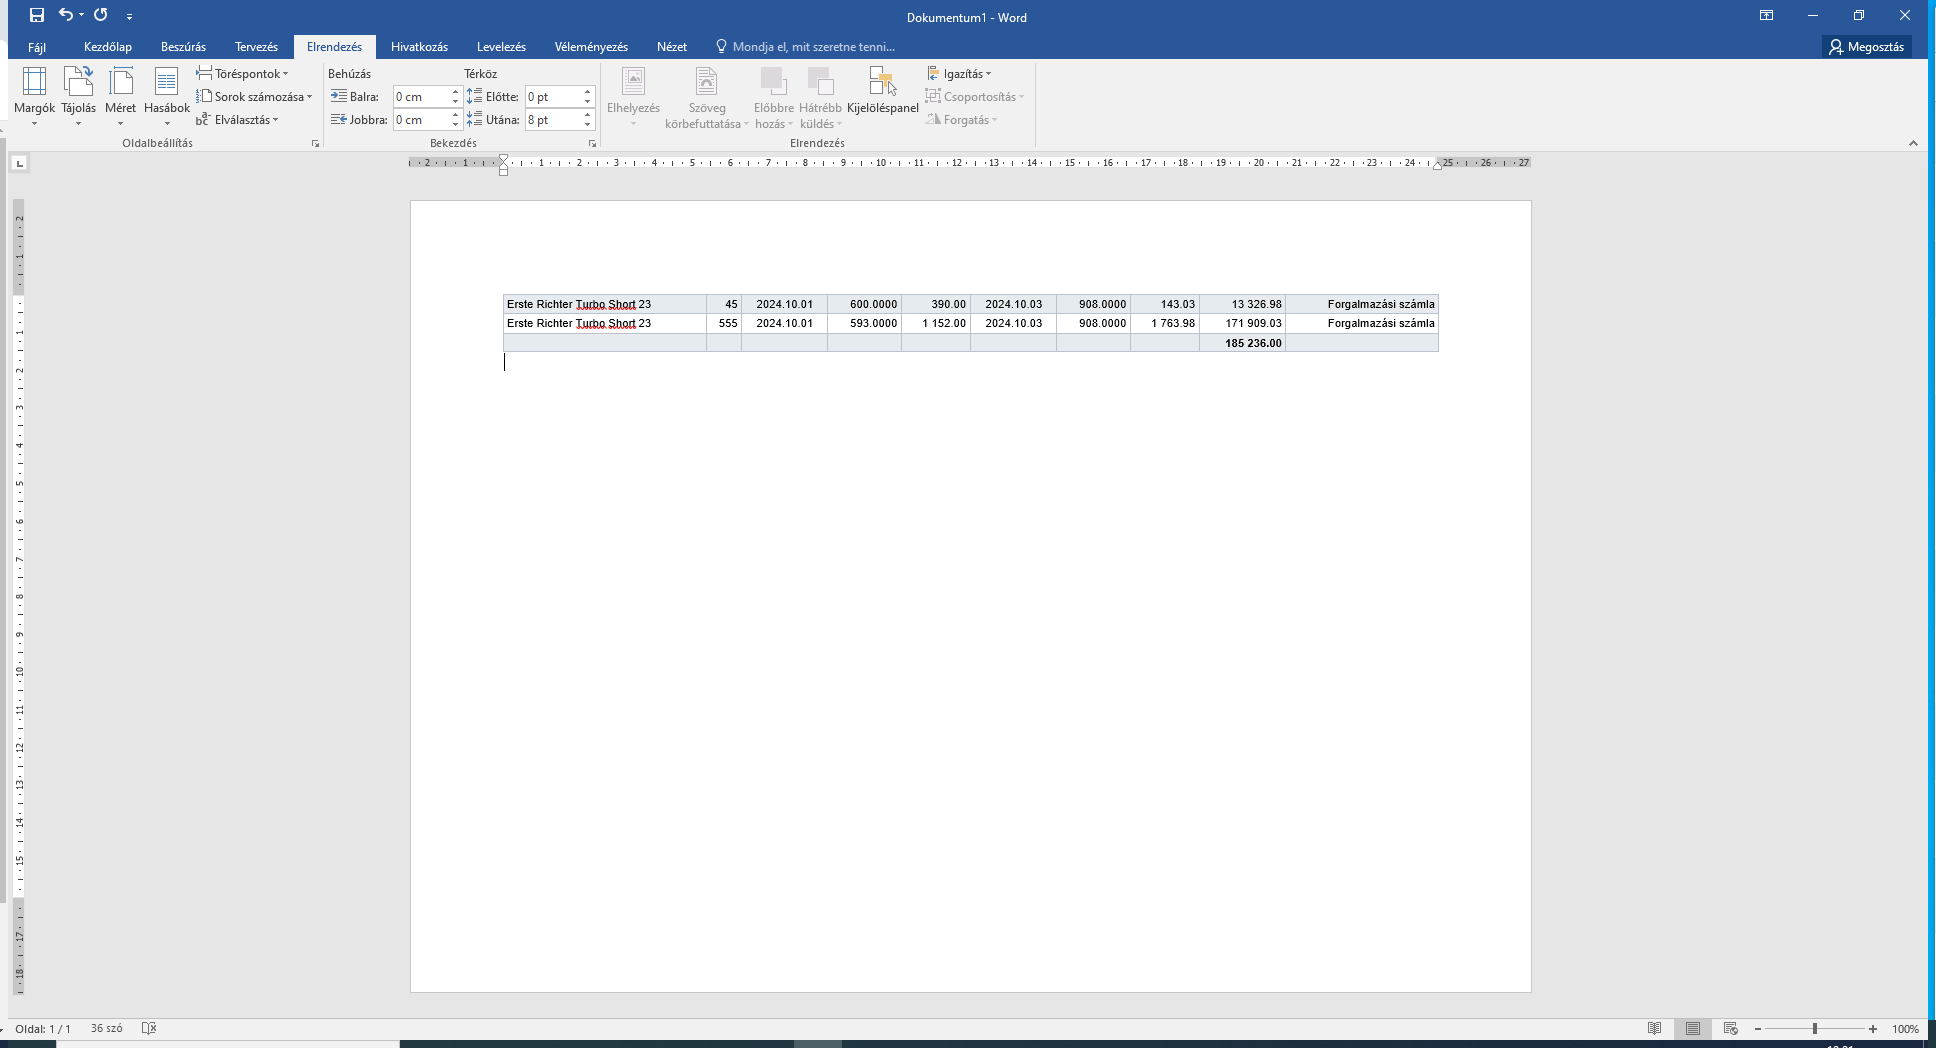The width and height of the screenshot is (1936, 1048).
Task: Click the zoom out minus button
Action: 1758,1029
